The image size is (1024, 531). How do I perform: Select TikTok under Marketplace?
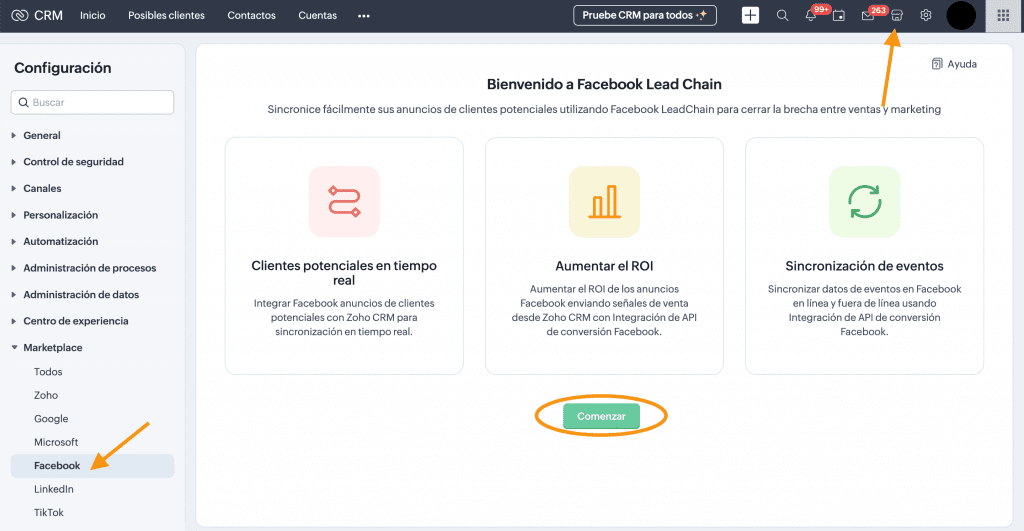coord(49,513)
